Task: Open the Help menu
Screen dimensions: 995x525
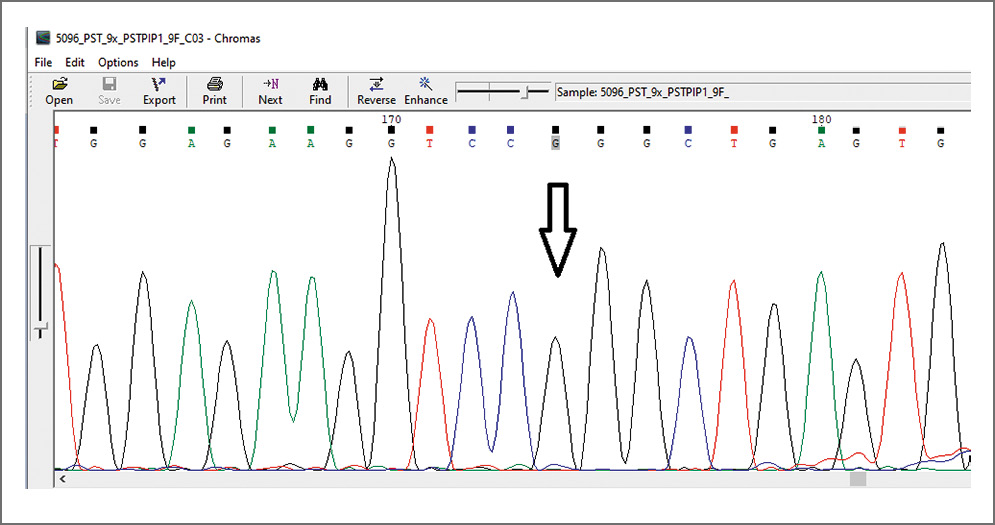Action: click(x=163, y=62)
